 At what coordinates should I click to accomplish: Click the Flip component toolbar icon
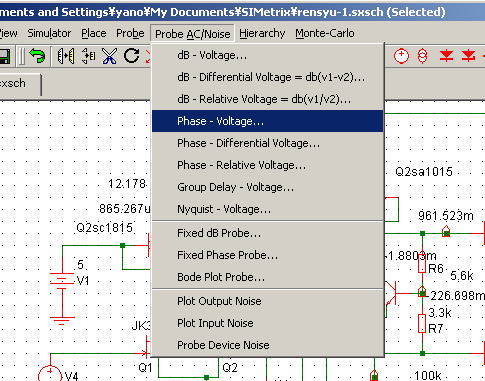(x=88, y=56)
